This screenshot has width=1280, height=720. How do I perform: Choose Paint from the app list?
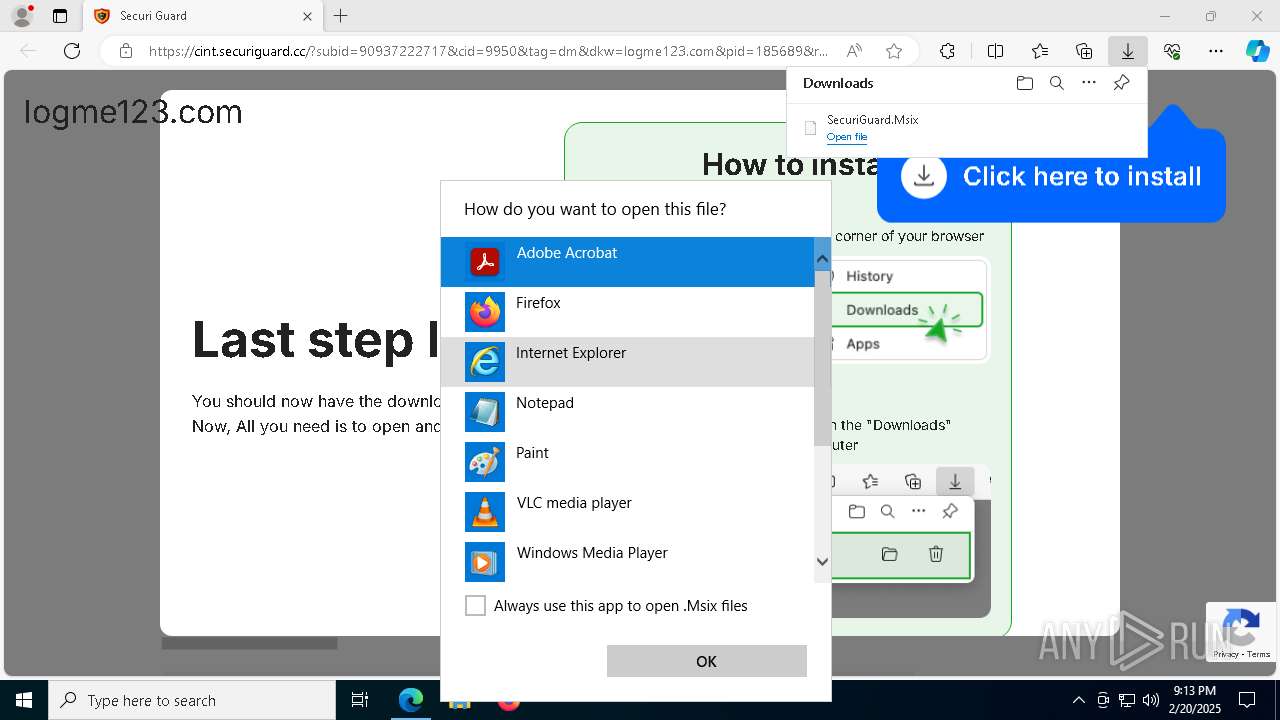(x=627, y=462)
